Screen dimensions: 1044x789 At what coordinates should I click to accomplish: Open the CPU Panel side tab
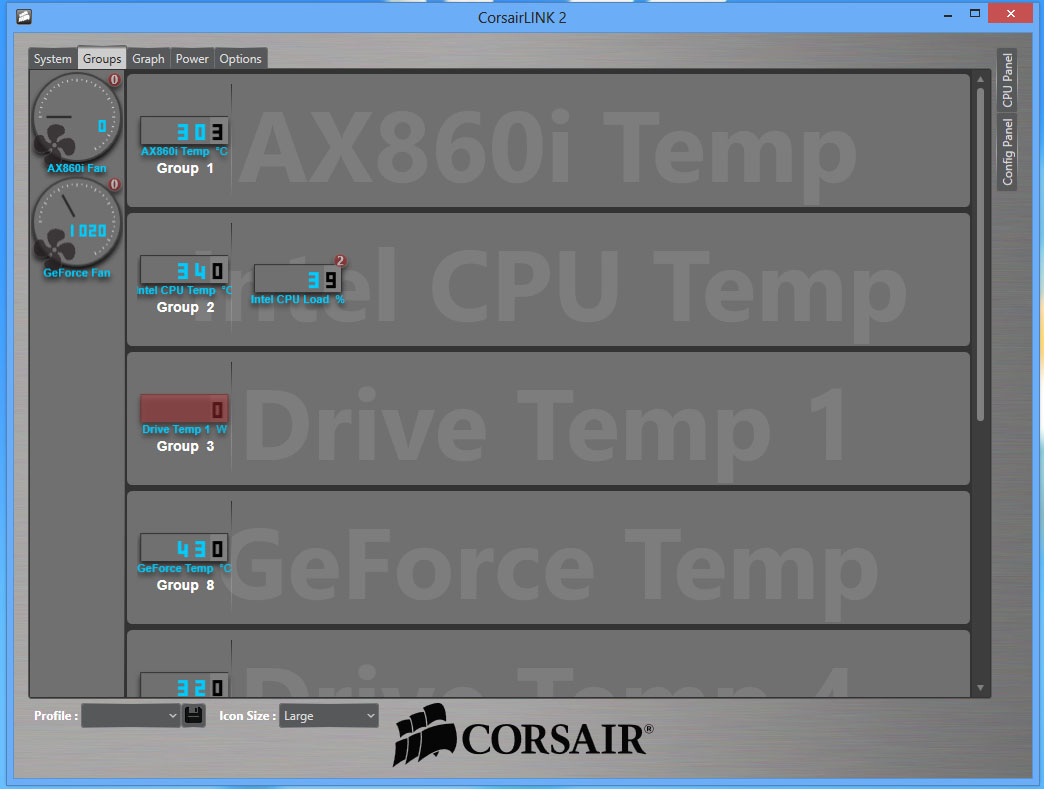coord(1007,80)
